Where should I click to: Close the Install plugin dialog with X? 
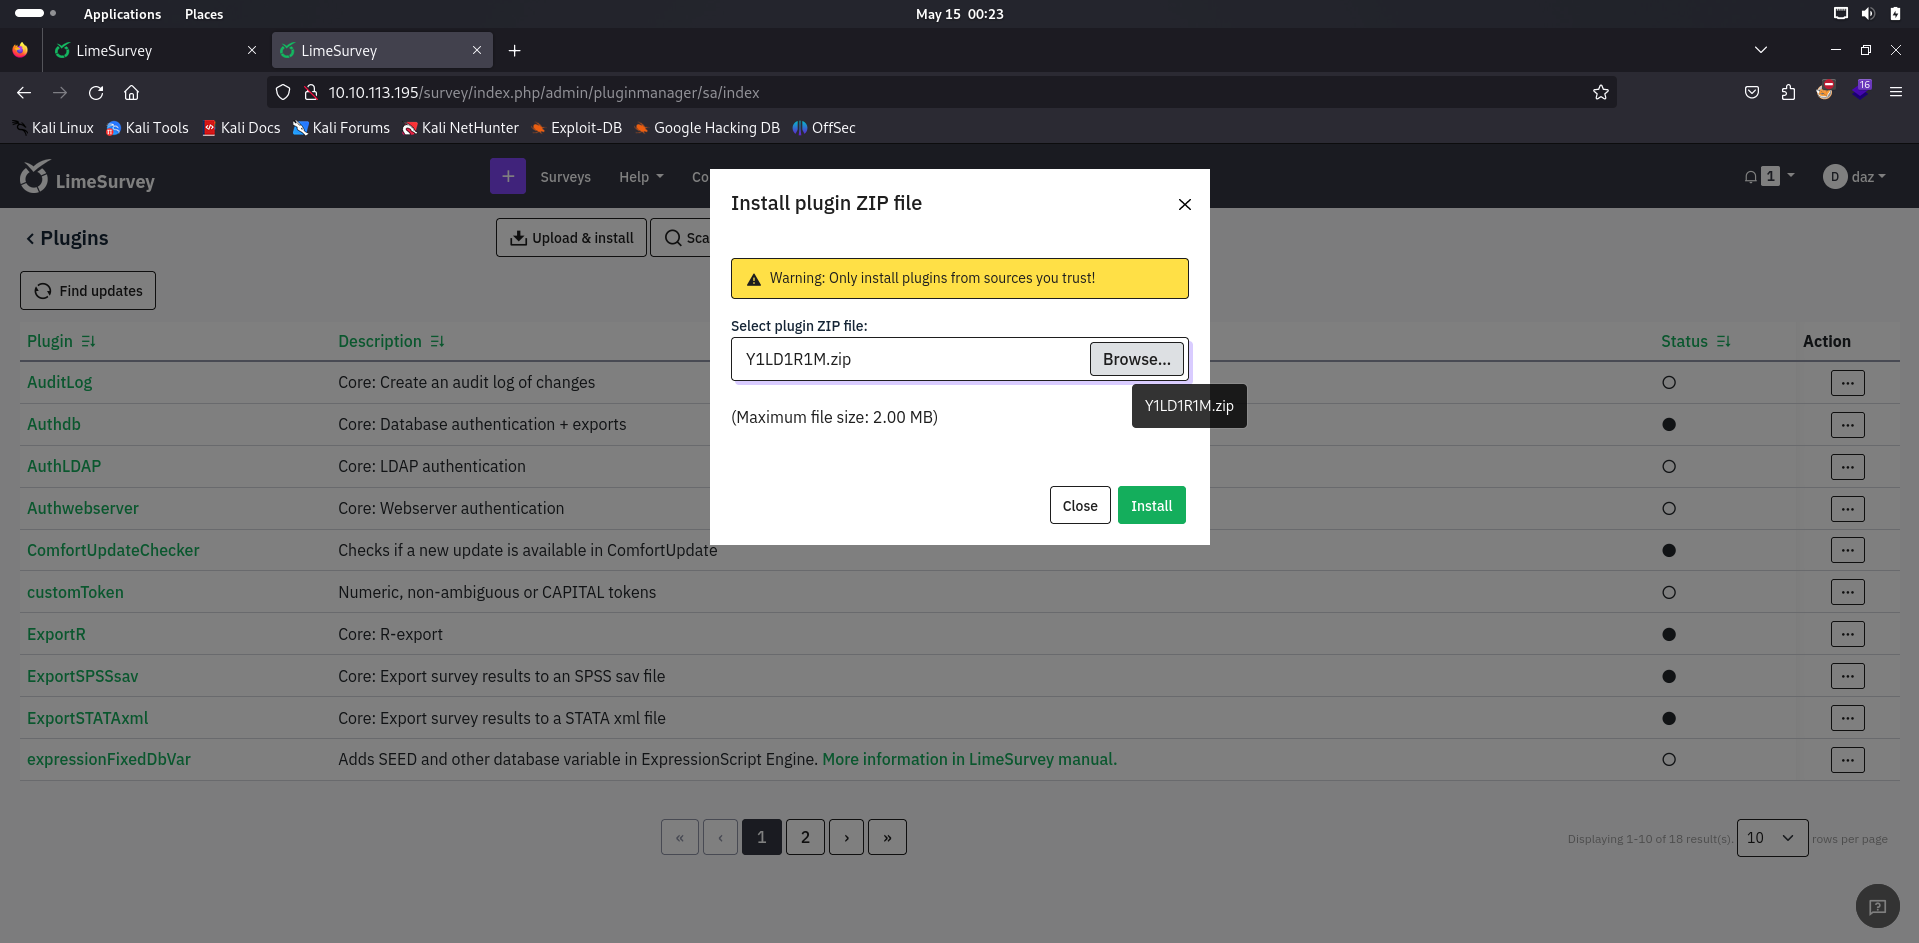(1184, 204)
